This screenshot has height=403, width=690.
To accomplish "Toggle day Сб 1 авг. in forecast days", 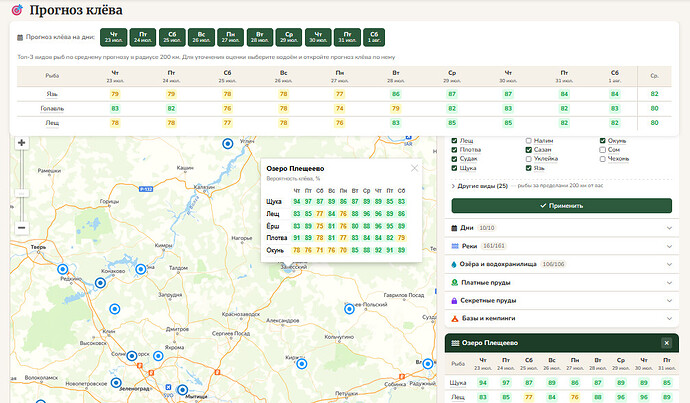I will pos(374,37).
